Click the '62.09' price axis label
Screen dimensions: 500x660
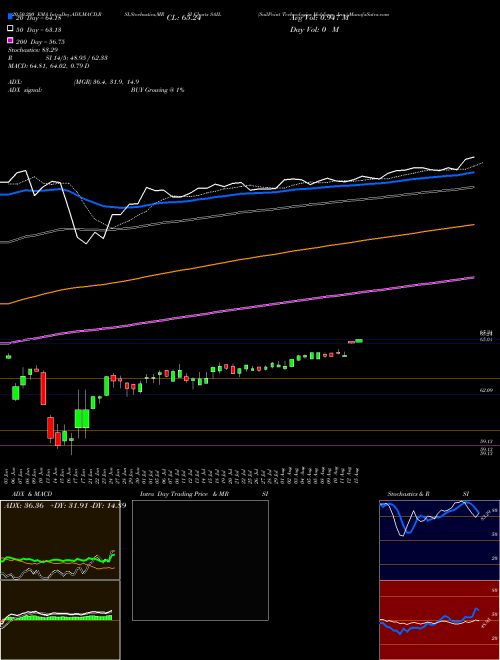[x=486, y=391]
